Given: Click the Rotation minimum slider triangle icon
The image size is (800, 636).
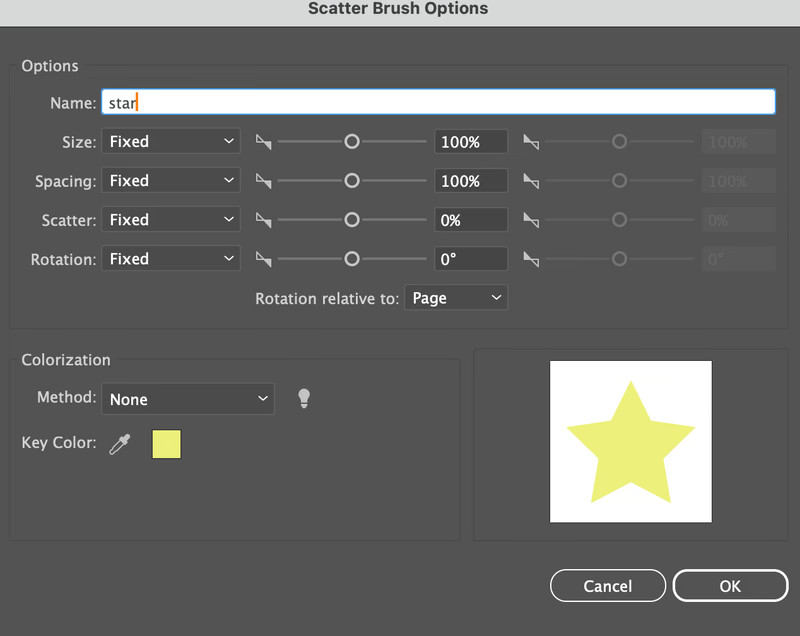Looking at the screenshot, I should pyautogui.click(x=263, y=259).
